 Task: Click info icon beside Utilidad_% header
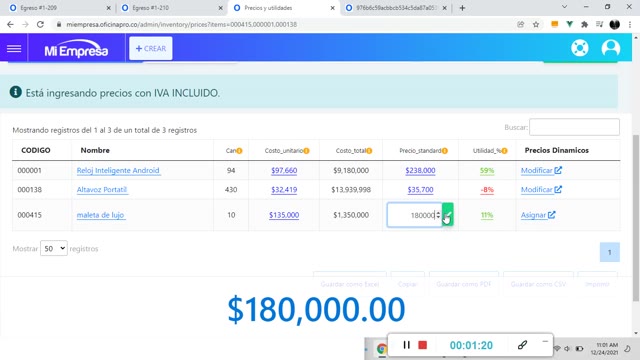coord(504,151)
